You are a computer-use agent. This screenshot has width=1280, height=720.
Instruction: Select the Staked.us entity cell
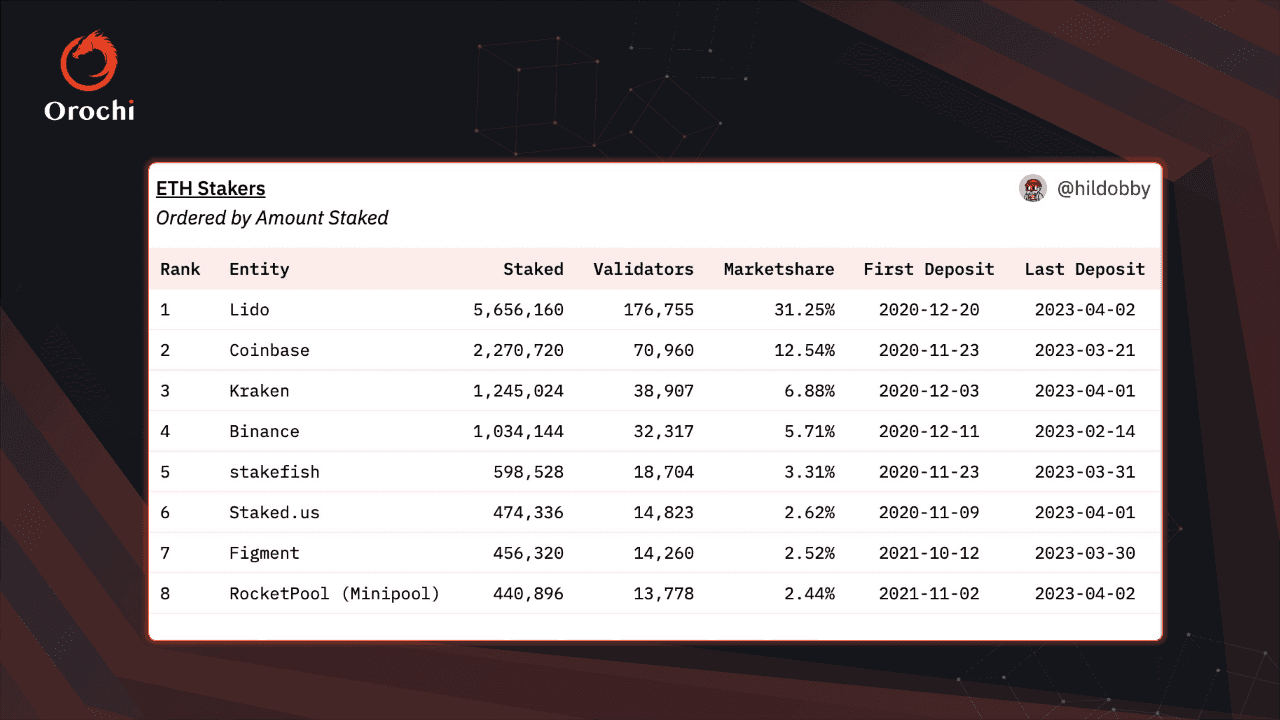(274, 513)
